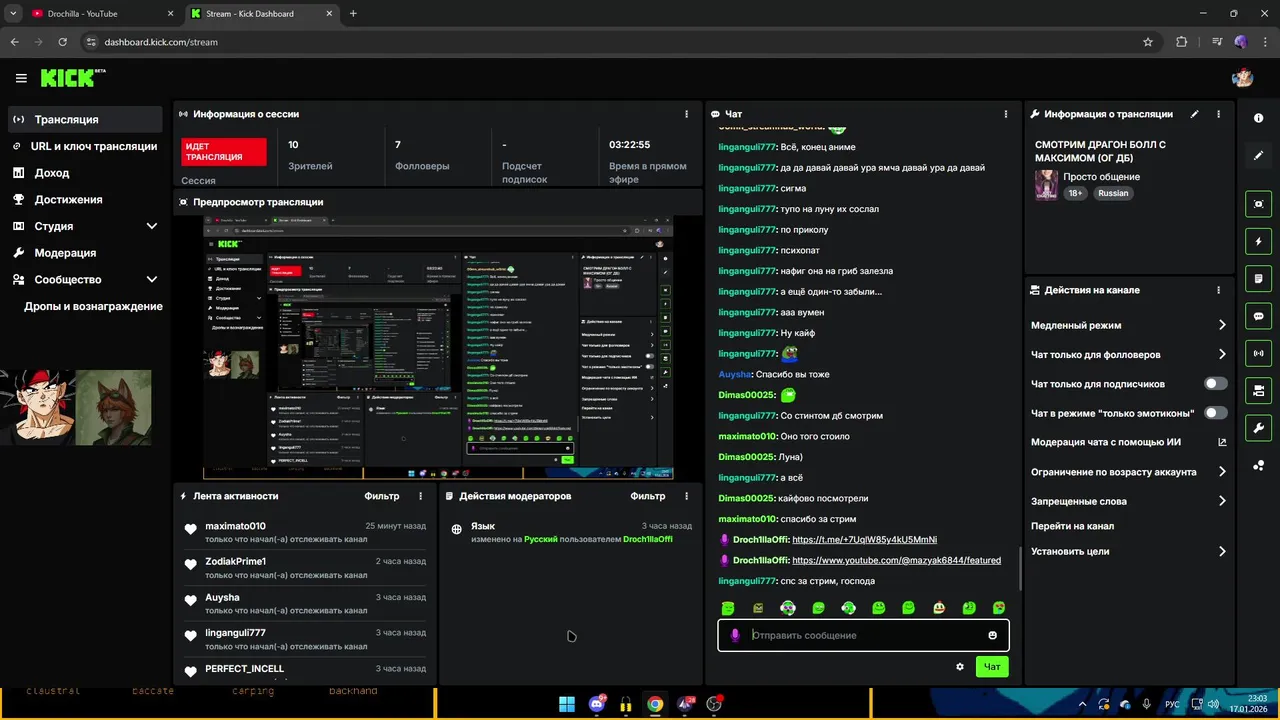Open the hamburger menu next to Kick logo
1280x720 pixels.
coord(21,78)
